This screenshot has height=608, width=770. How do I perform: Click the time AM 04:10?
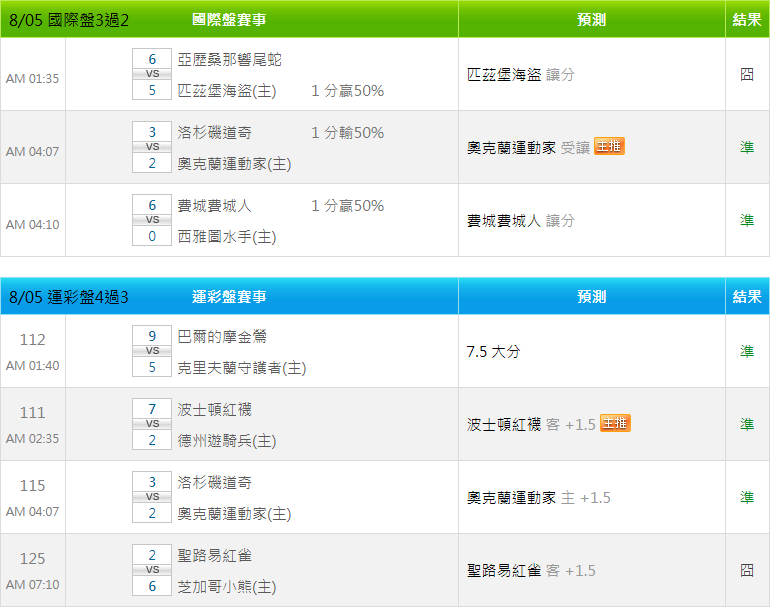[32, 224]
